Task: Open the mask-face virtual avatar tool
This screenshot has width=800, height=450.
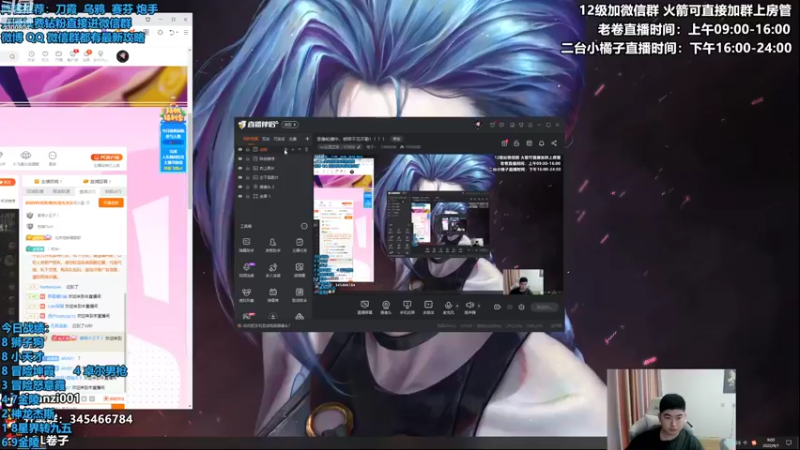Action: click(246, 294)
